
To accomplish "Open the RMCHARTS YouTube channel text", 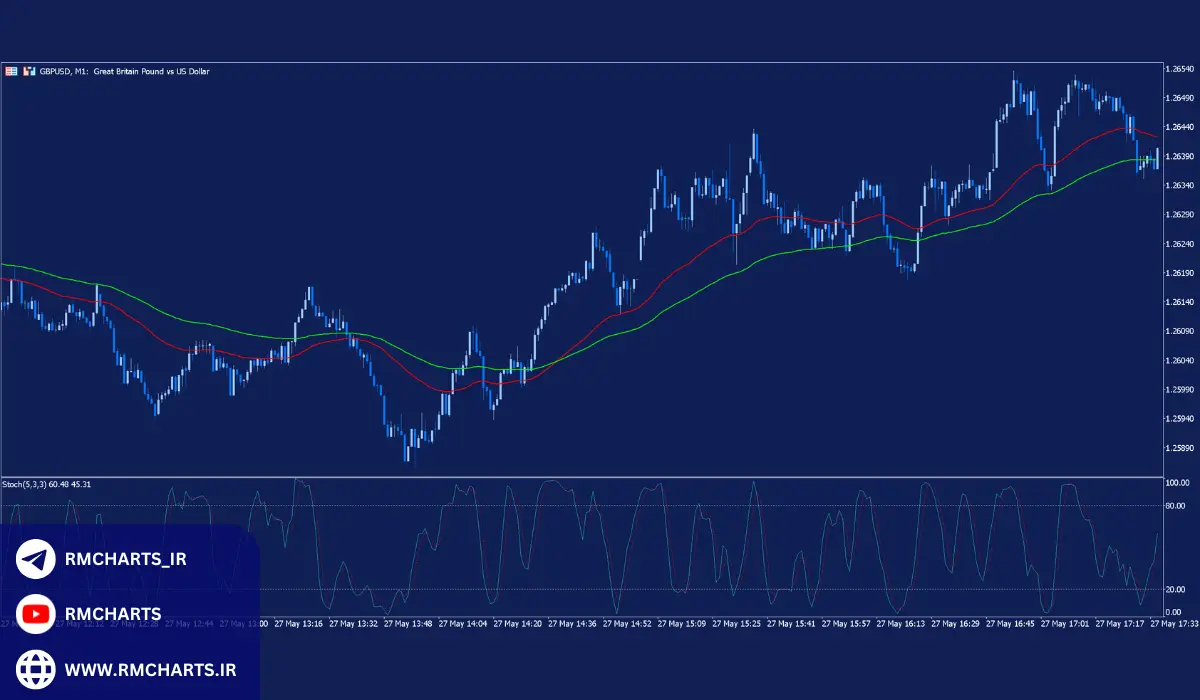I will coord(113,613).
